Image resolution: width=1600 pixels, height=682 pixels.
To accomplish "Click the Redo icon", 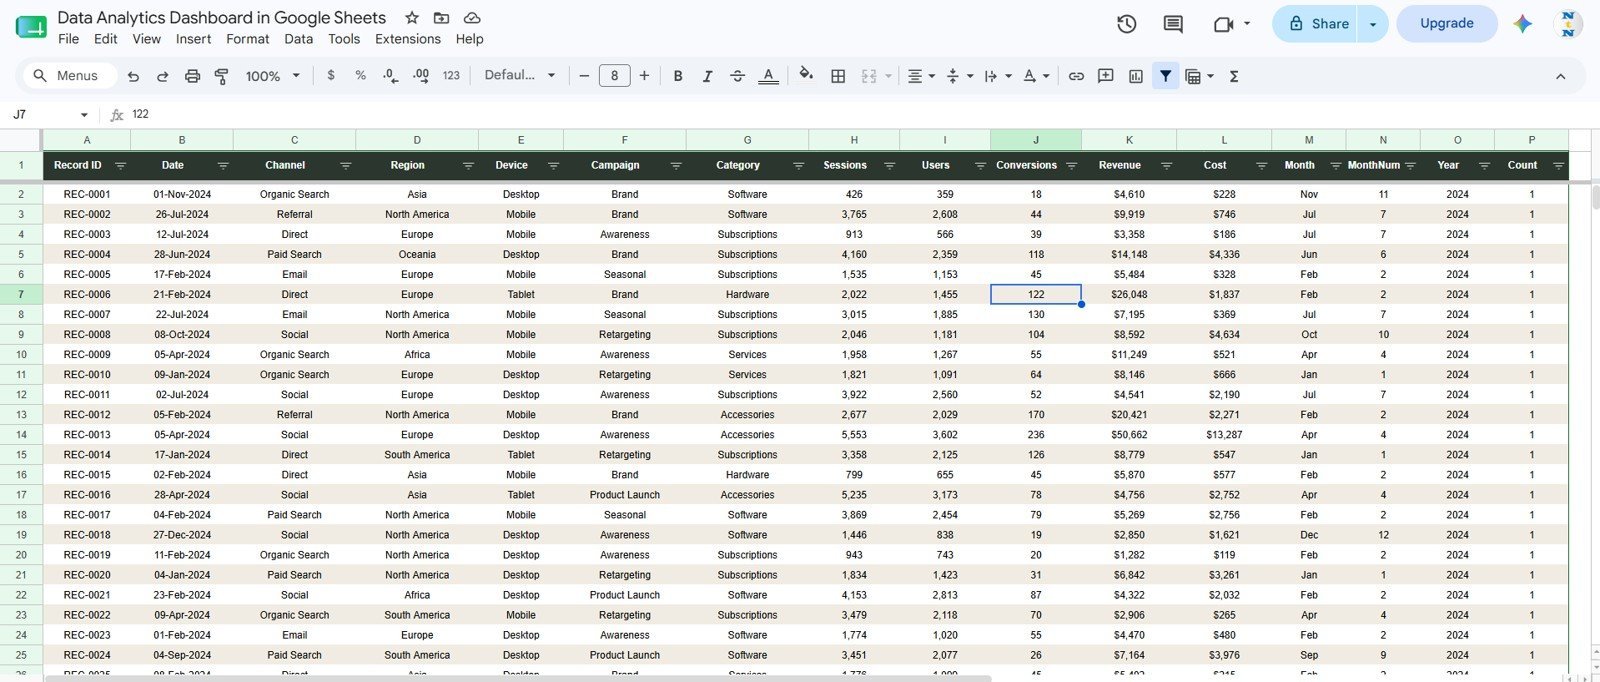I will 162,76.
